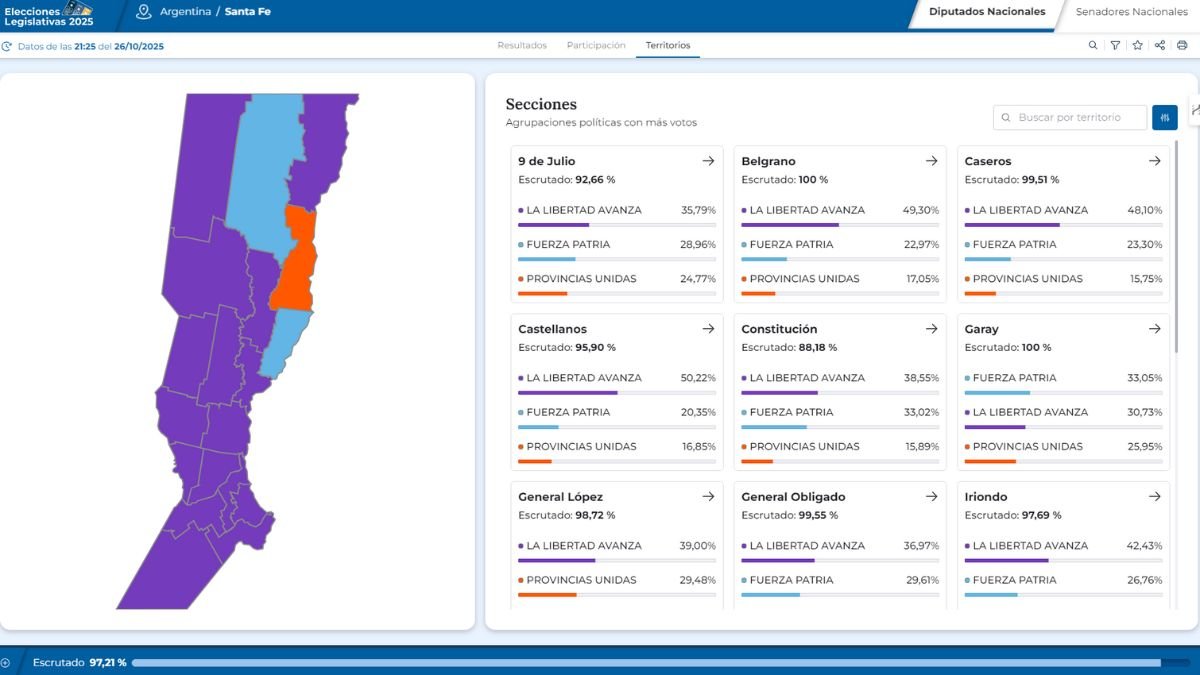Open 9 de Julio section via arrow
This screenshot has height=675, width=1200.
pyautogui.click(x=708, y=161)
